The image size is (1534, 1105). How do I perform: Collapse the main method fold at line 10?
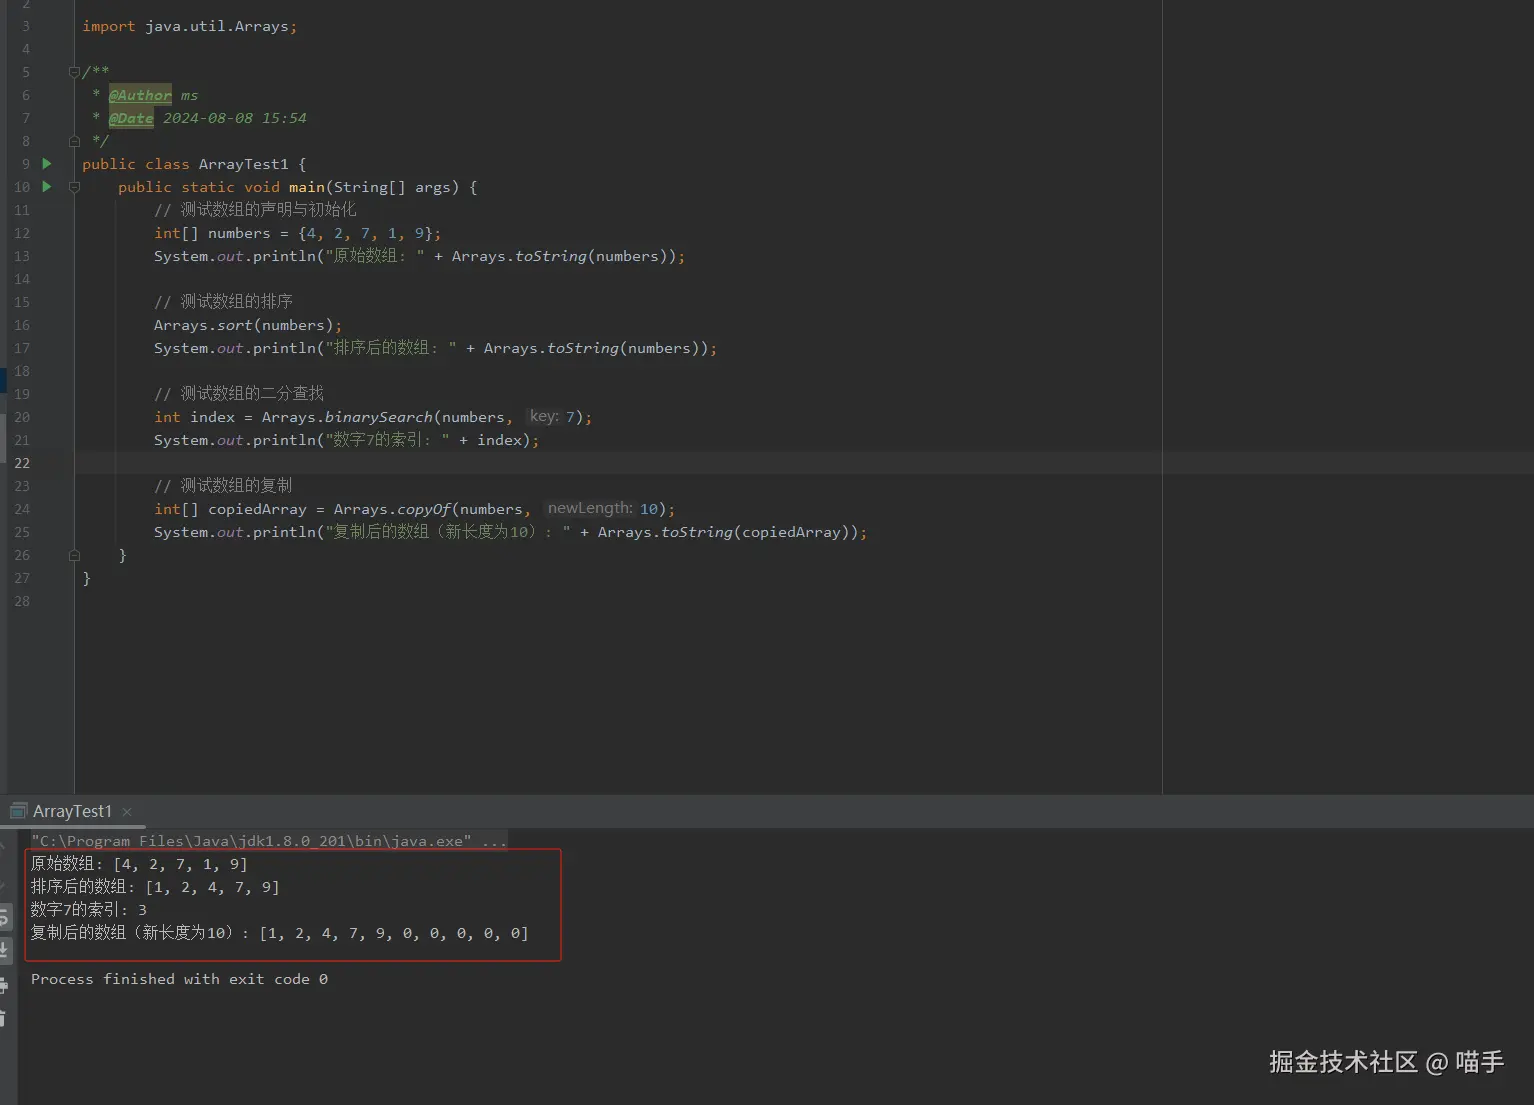coord(74,187)
